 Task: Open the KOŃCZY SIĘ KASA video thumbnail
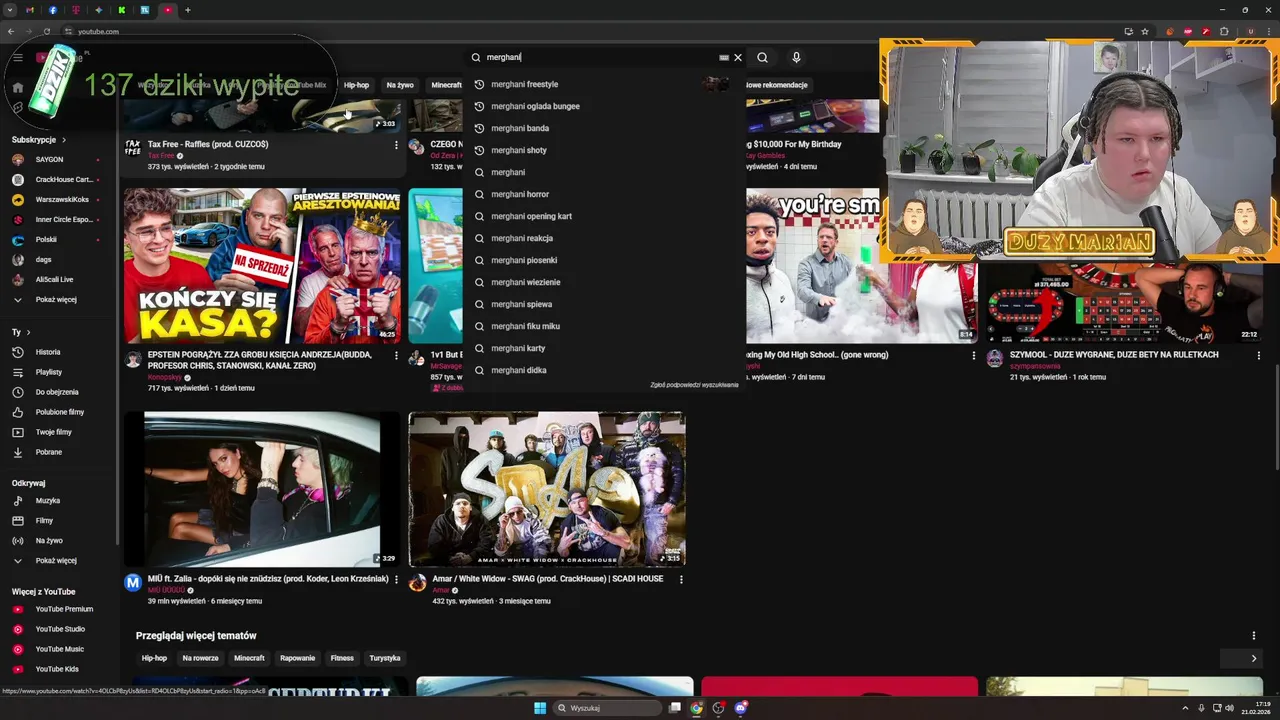click(x=262, y=266)
